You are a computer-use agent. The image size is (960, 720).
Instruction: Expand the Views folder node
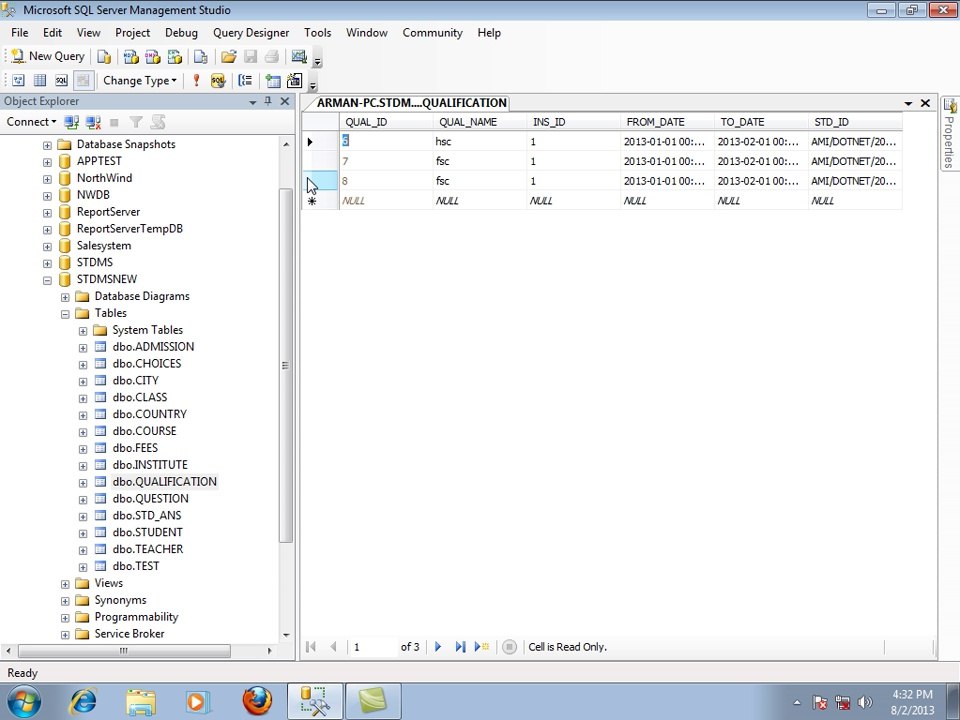coord(65,584)
